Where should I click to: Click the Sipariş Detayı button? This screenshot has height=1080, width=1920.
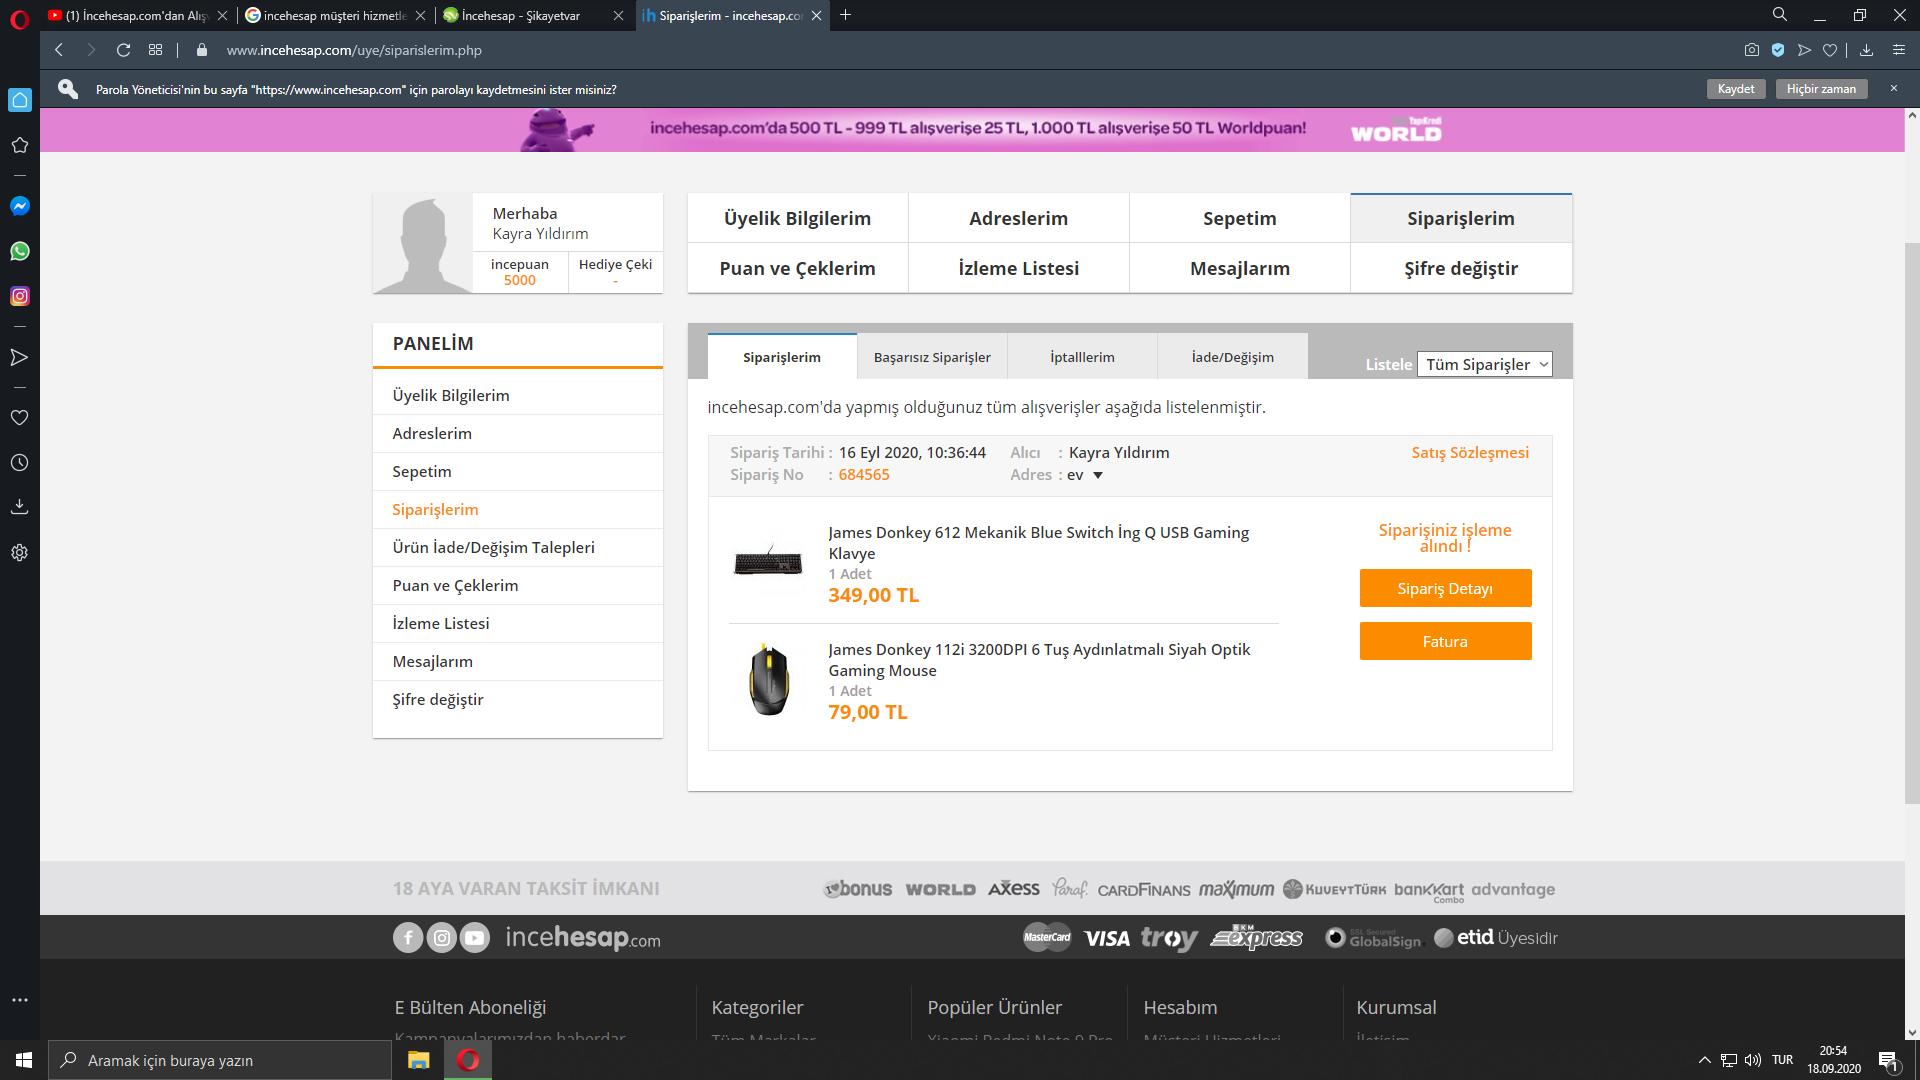1445,588
